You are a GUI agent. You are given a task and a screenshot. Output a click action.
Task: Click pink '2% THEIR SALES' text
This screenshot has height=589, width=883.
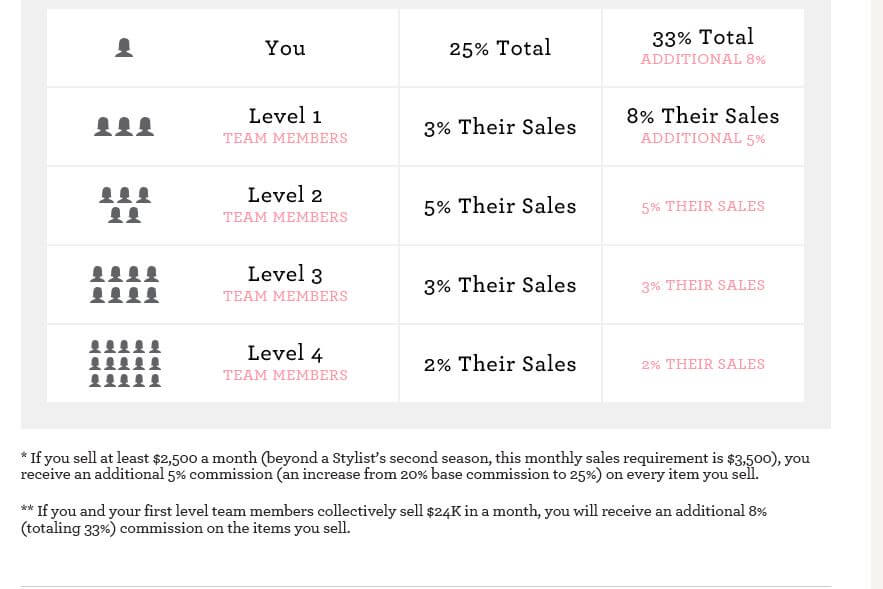pyautogui.click(x=703, y=364)
